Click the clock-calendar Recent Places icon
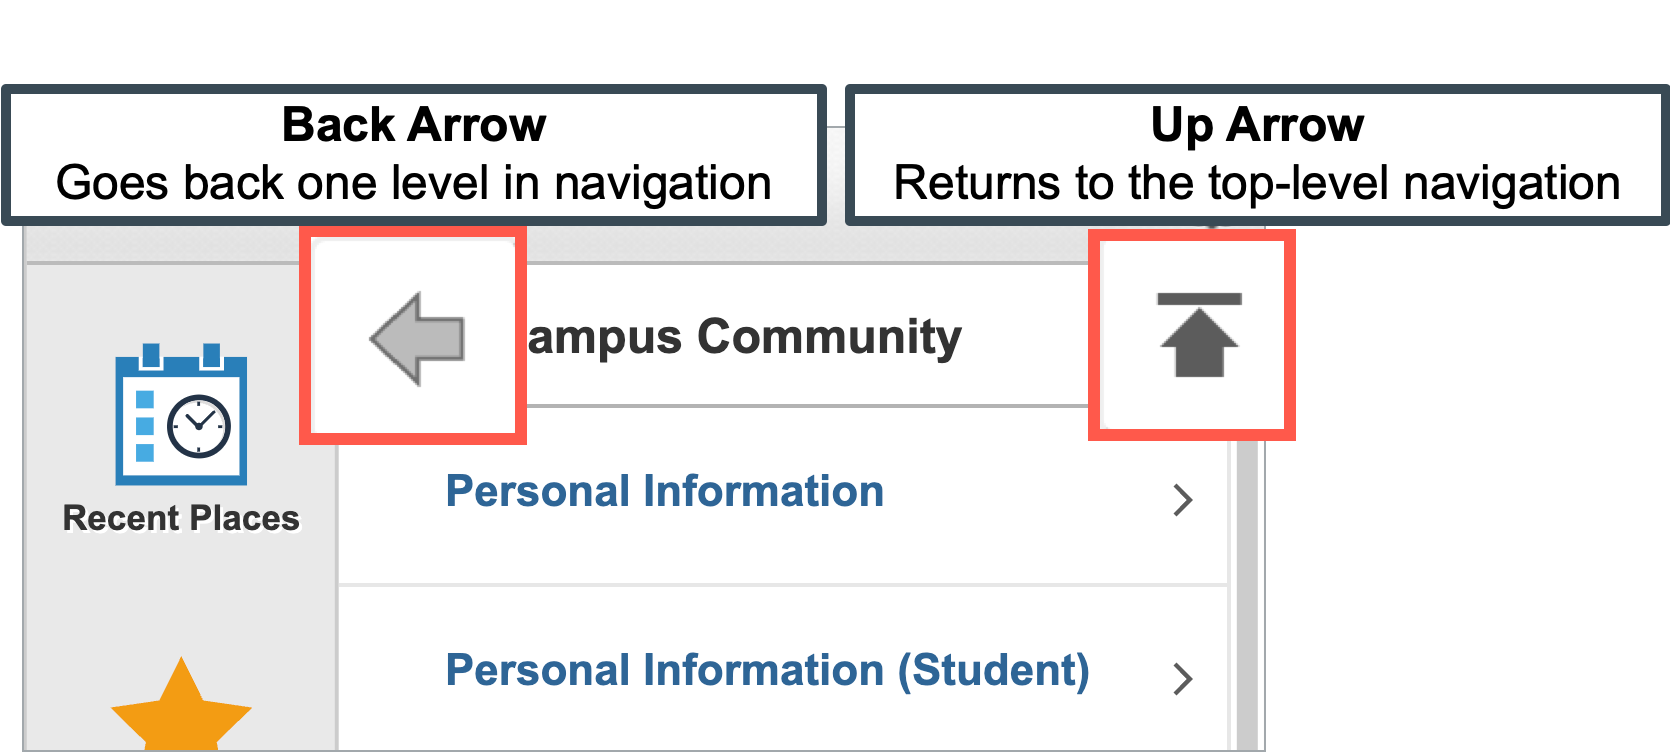Screen dimensions: 1670x752 (x=181, y=420)
